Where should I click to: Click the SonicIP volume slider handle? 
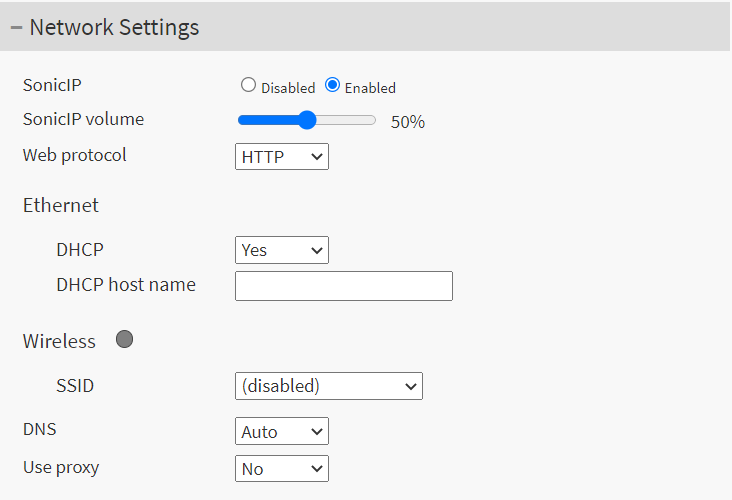pos(307,121)
